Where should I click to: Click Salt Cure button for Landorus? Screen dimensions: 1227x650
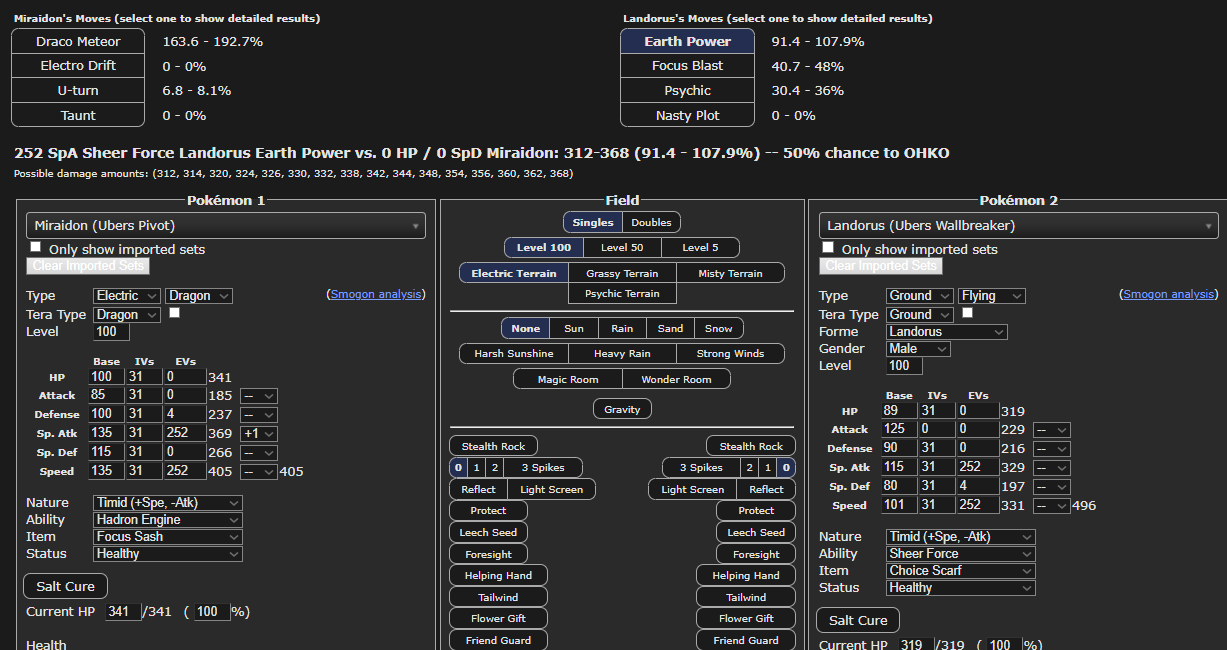858,620
